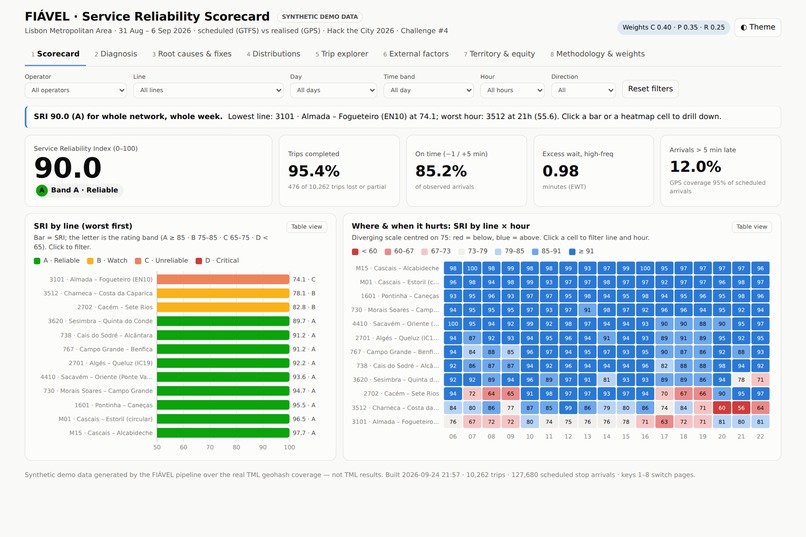Viewport: 806px width, 537px height.
Task: Click the '74.1 · C' bar value label
Action: [x=304, y=280]
